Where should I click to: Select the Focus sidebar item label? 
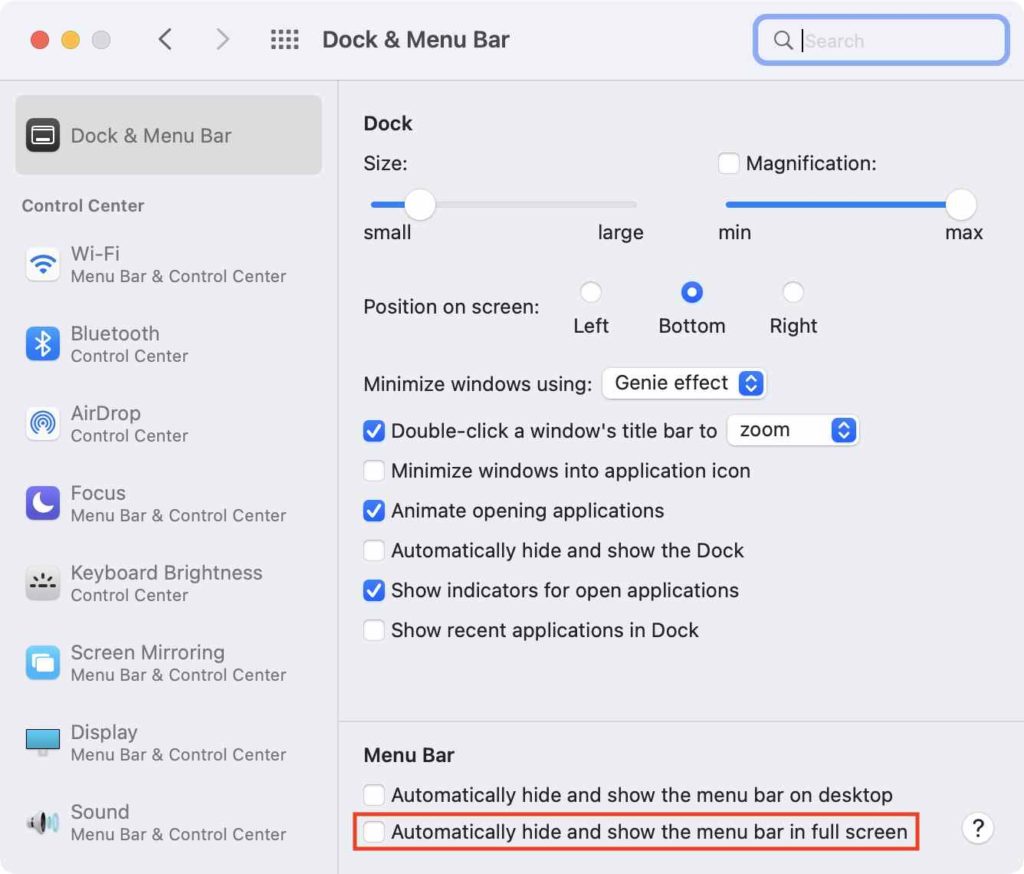click(98, 493)
